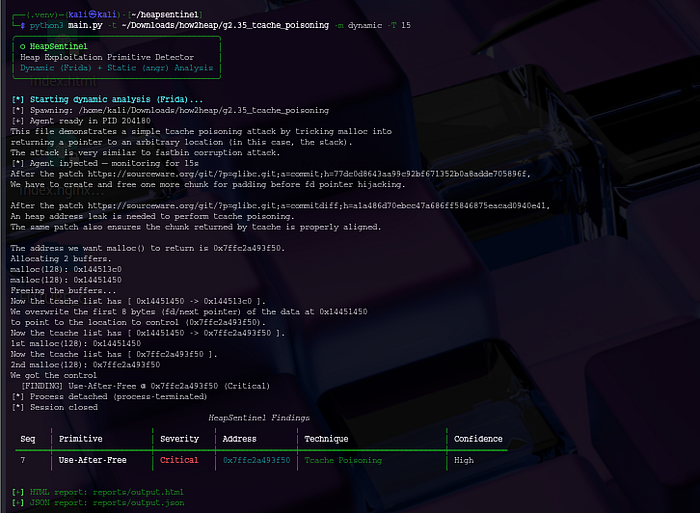Click 'Agent injected — monitoring for 15s' line
Viewport: 700px width, 513px height.
coord(105,163)
